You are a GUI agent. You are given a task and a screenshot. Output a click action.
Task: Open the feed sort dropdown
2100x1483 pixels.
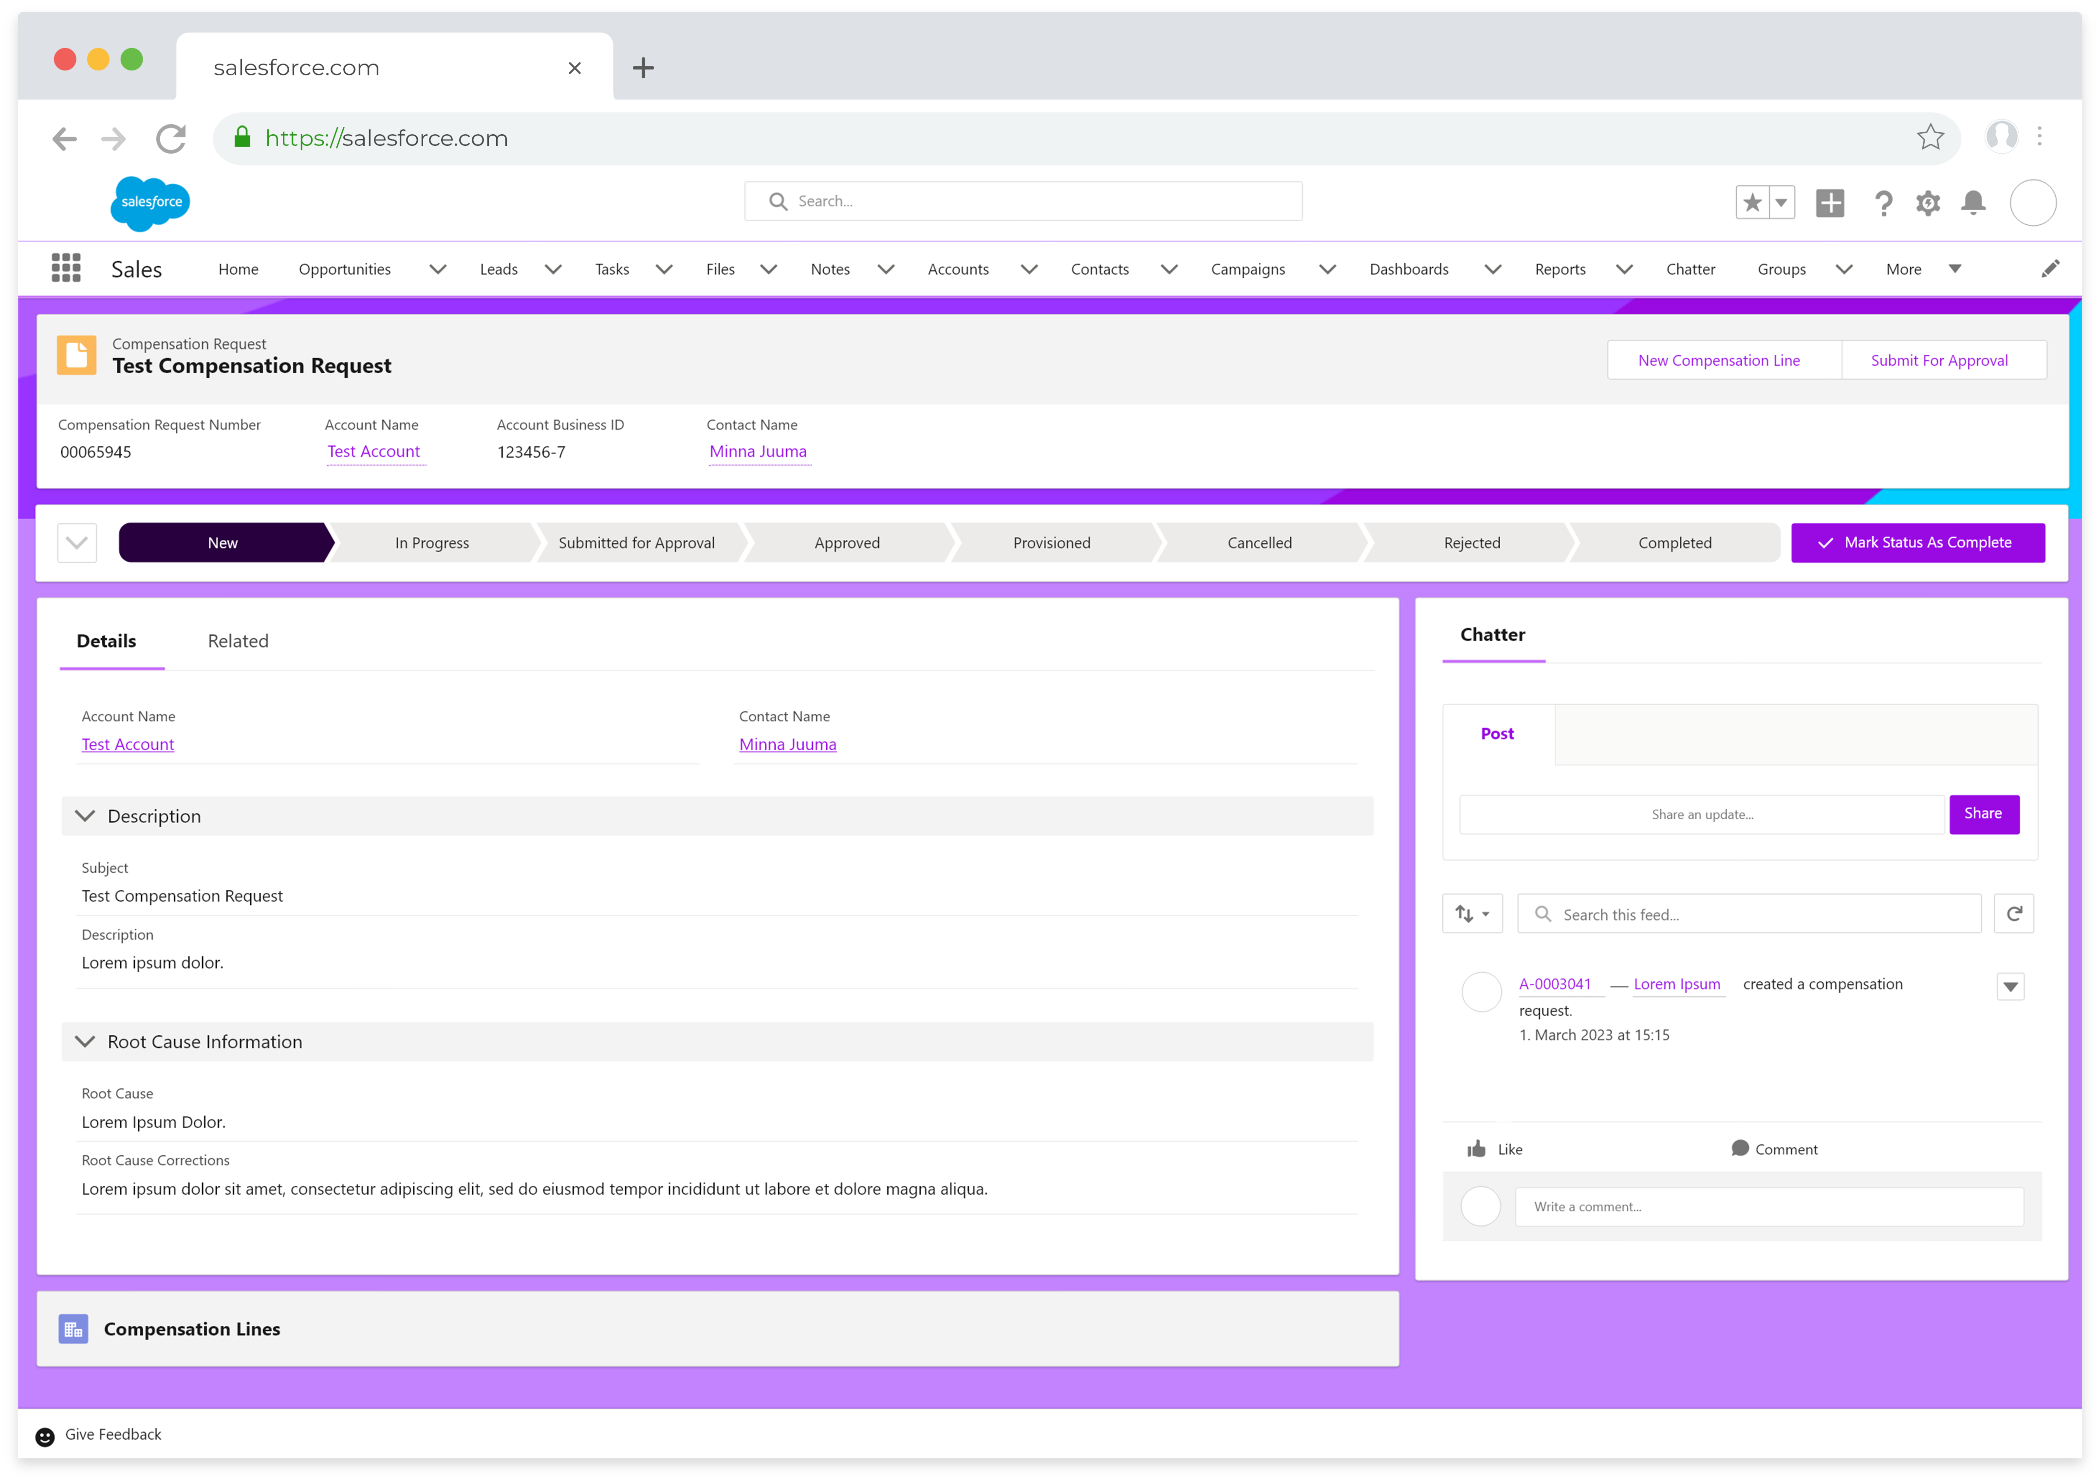pos(1472,913)
